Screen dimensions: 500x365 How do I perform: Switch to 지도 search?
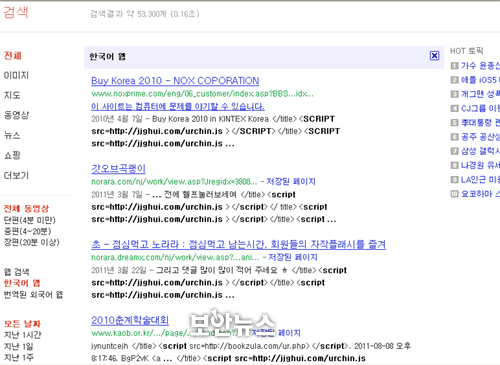pos(12,95)
